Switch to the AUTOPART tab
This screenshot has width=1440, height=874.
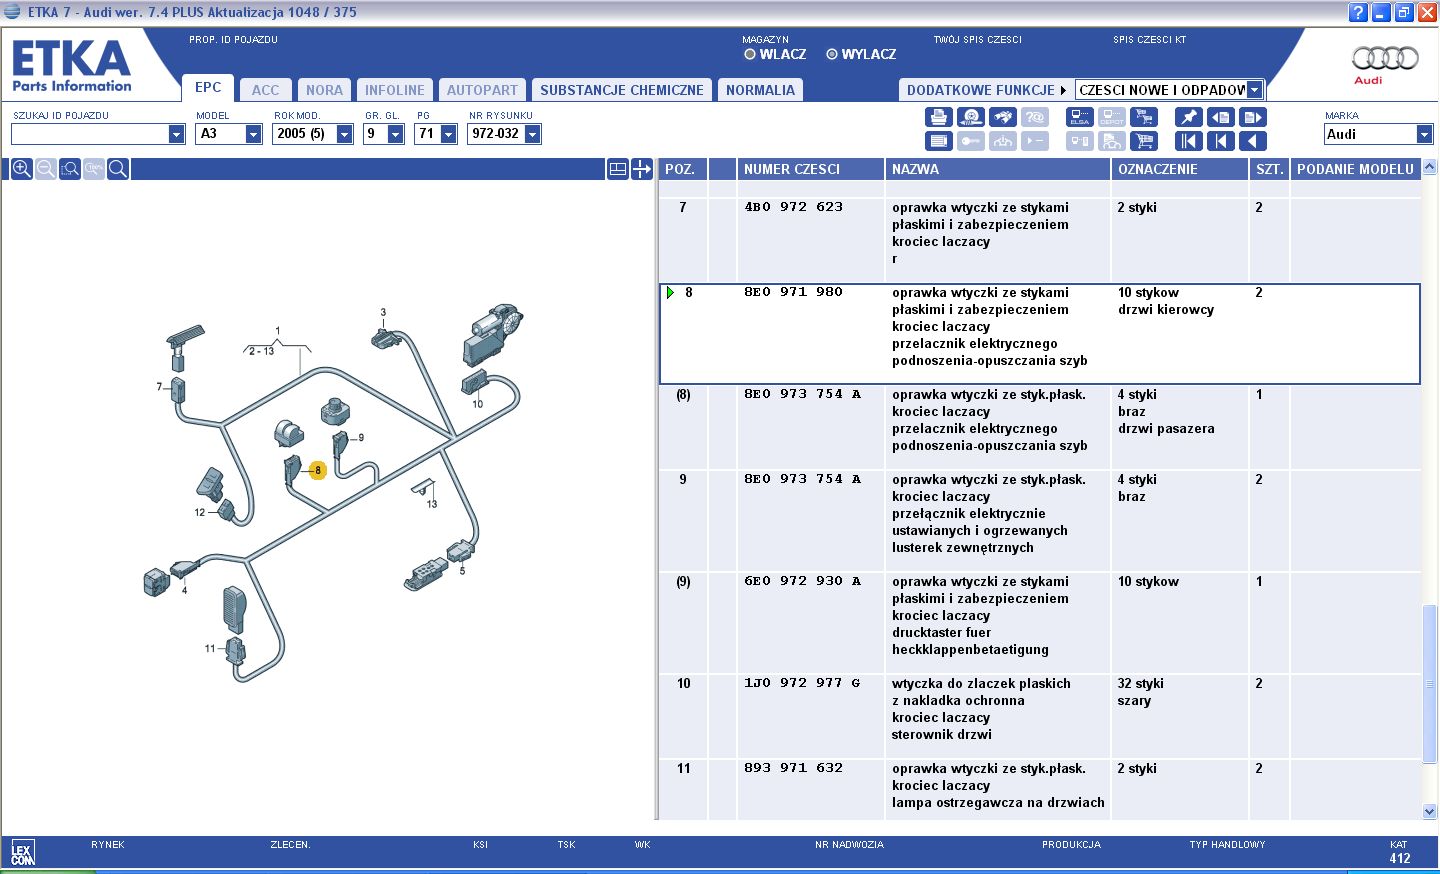click(483, 90)
